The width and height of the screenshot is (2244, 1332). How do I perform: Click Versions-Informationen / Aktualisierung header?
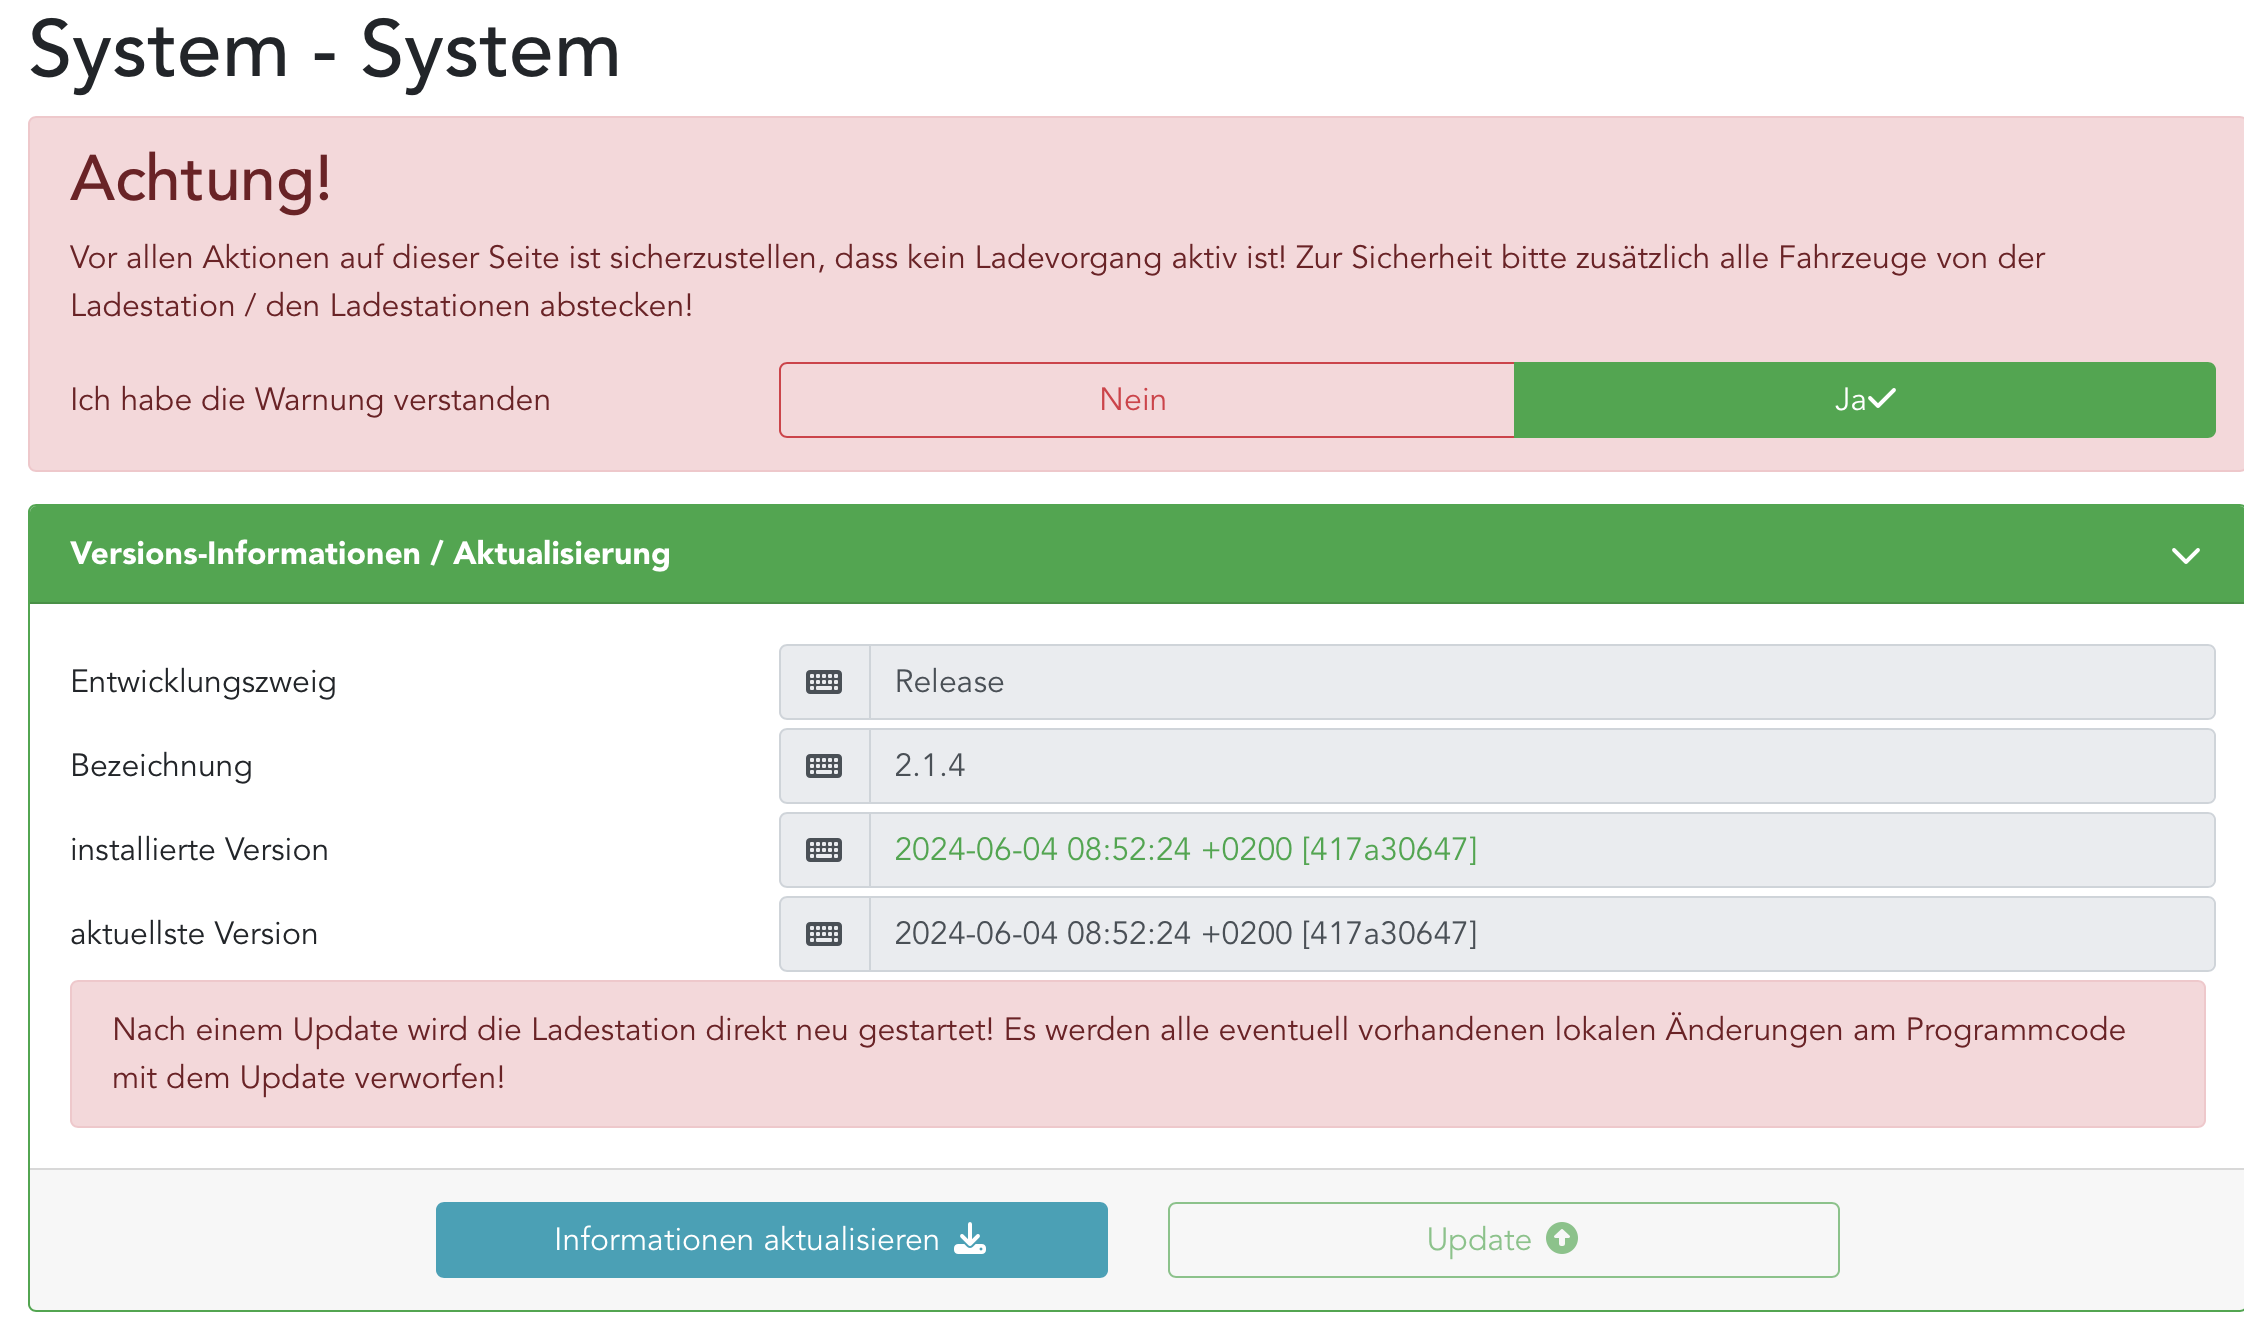[370, 554]
